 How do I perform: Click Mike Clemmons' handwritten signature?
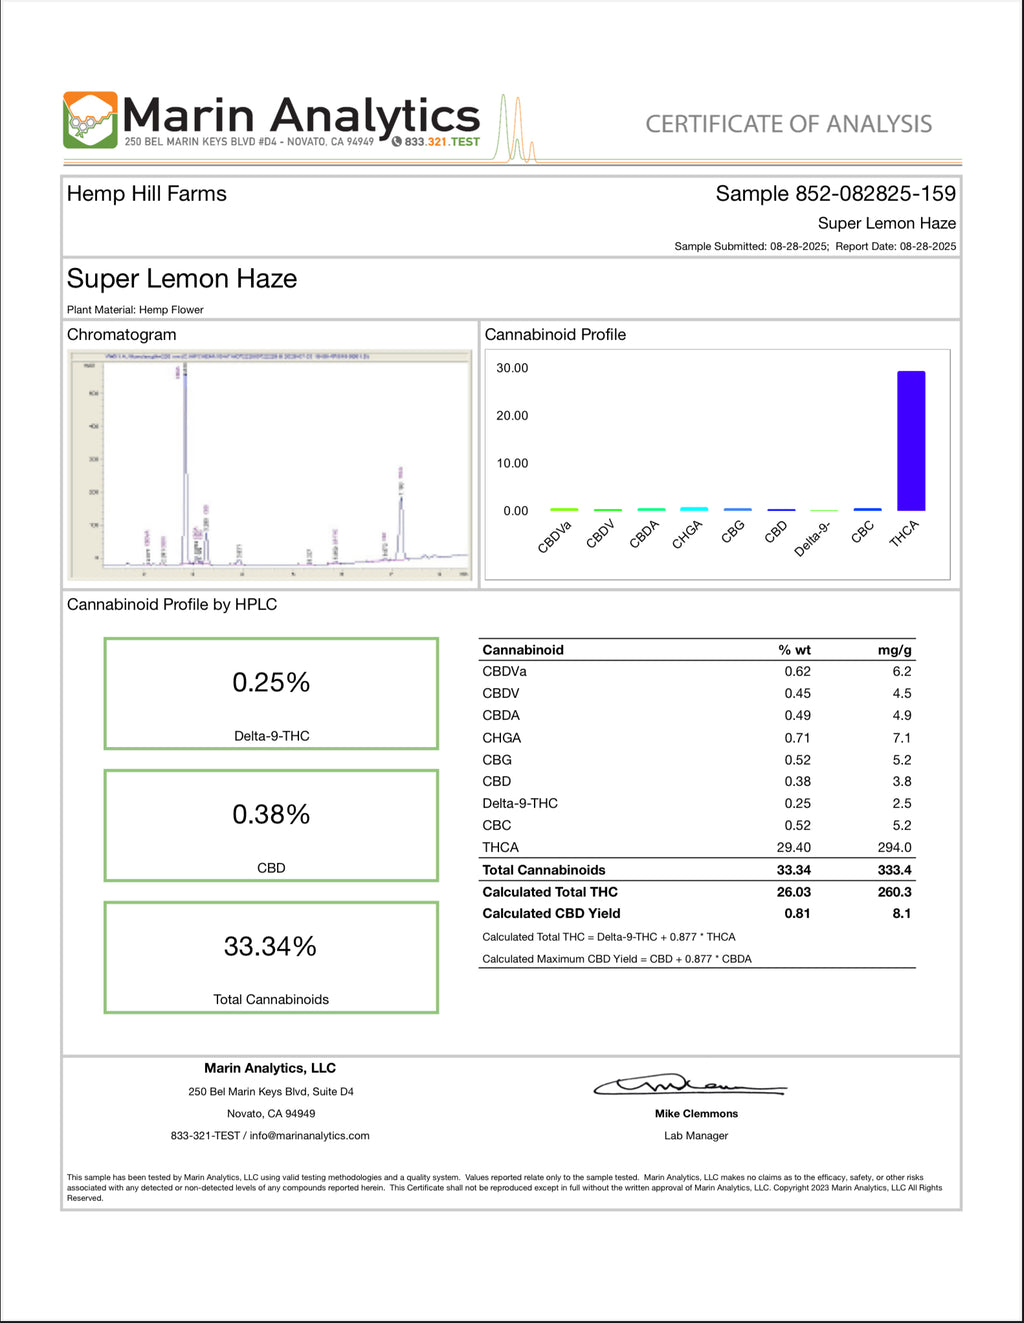[690, 1086]
